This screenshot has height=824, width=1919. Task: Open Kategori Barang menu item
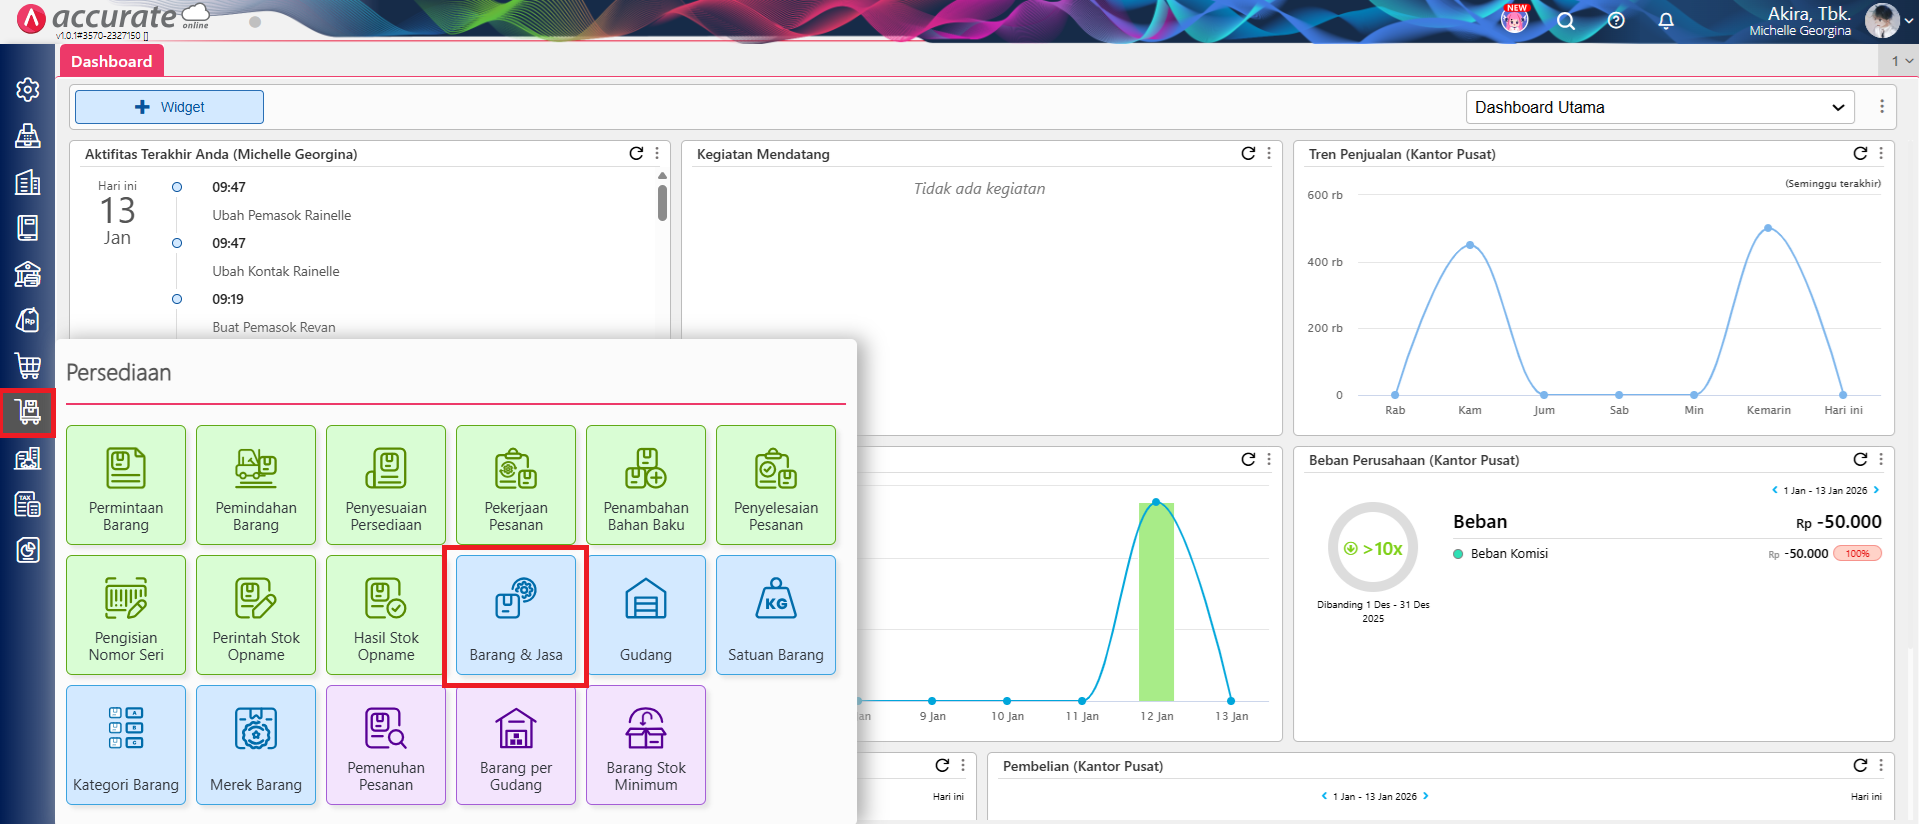click(x=126, y=745)
